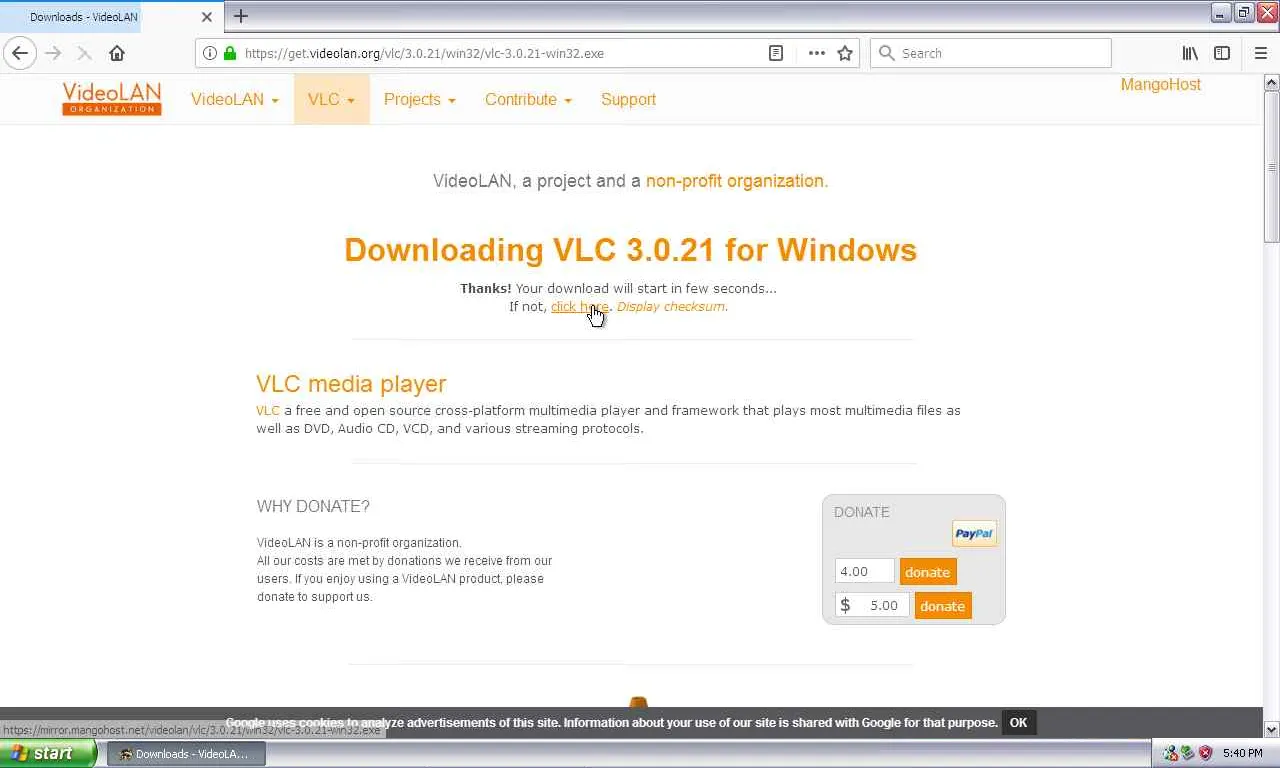Image resolution: width=1280 pixels, height=768 pixels.
Task: Open the Contribute dropdown menu
Action: [528, 99]
